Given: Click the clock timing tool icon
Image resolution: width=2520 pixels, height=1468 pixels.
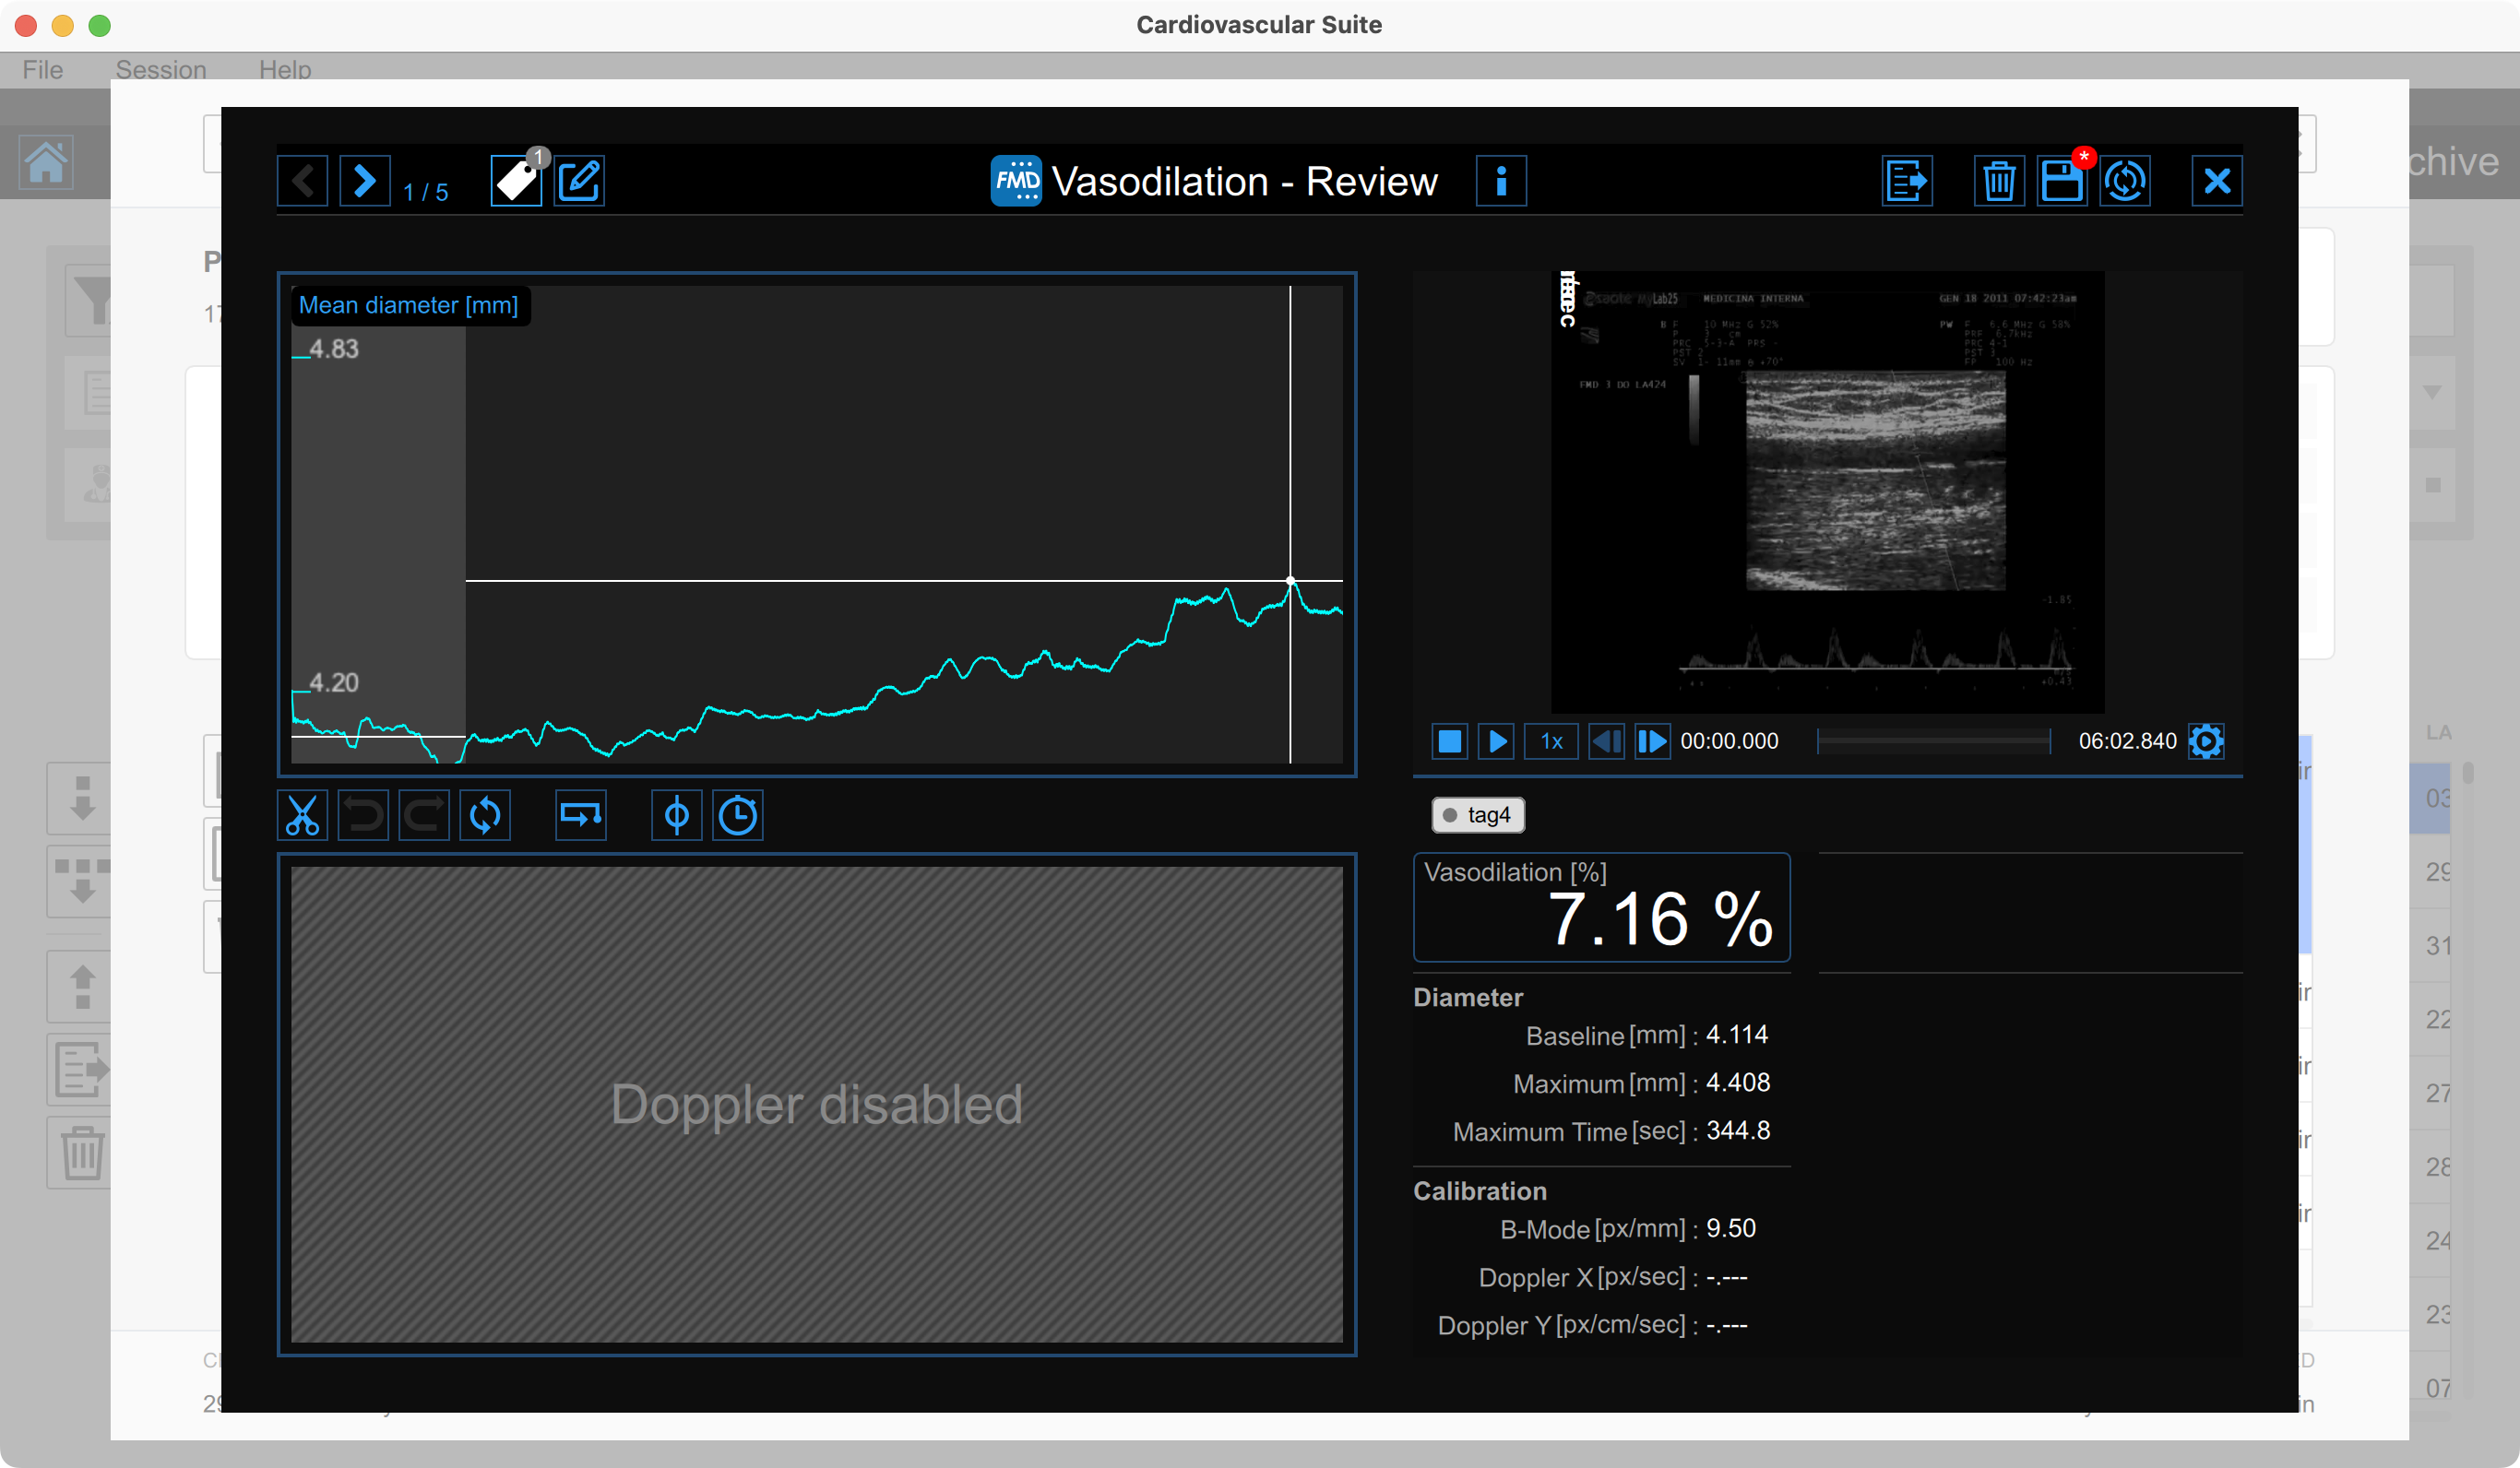Looking at the screenshot, I should (738, 815).
